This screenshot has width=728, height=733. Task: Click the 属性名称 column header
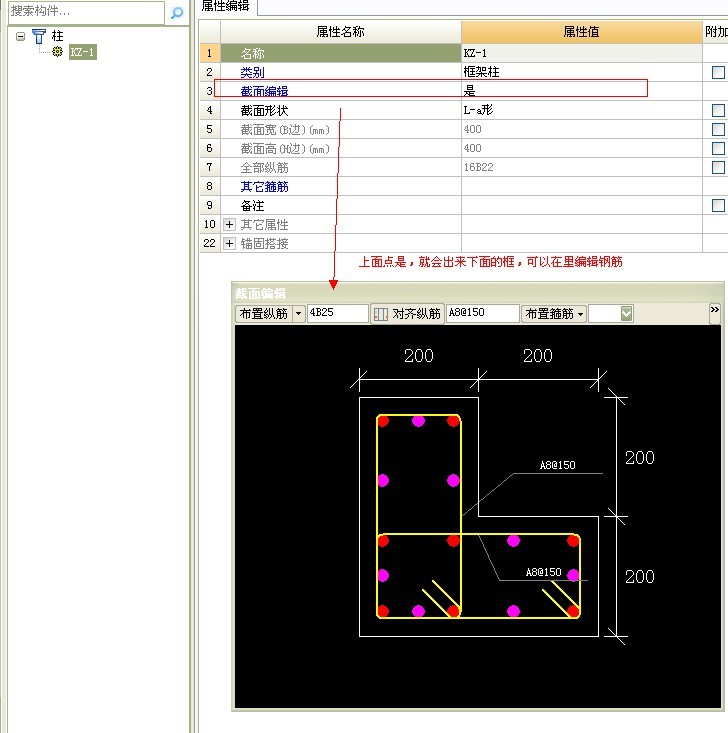tap(340, 32)
